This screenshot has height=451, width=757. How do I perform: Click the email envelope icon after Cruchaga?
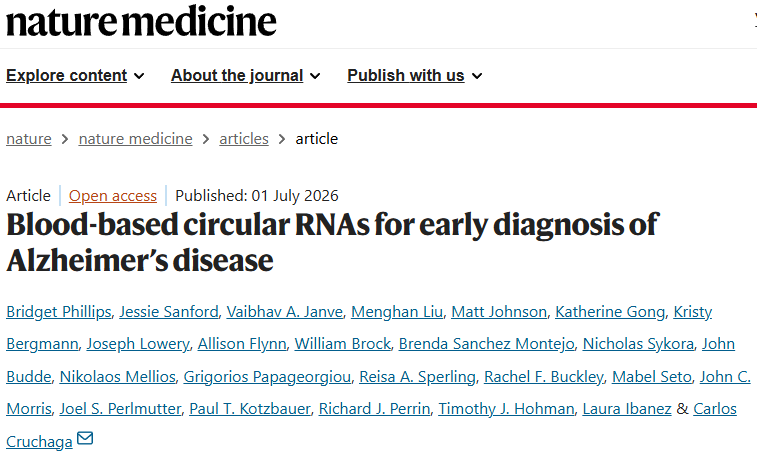(85, 438)
